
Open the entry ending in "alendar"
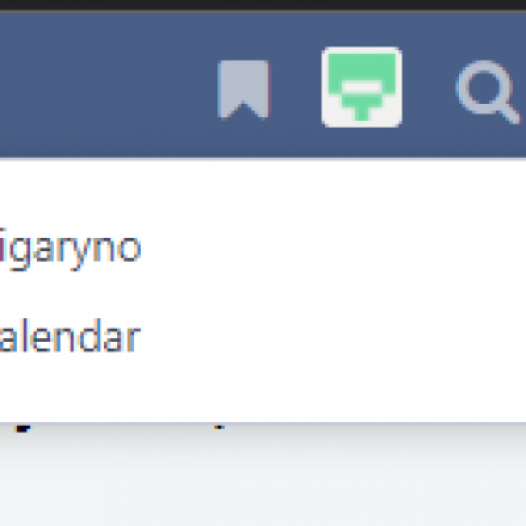pyautogui.click(x=70, y=336)
